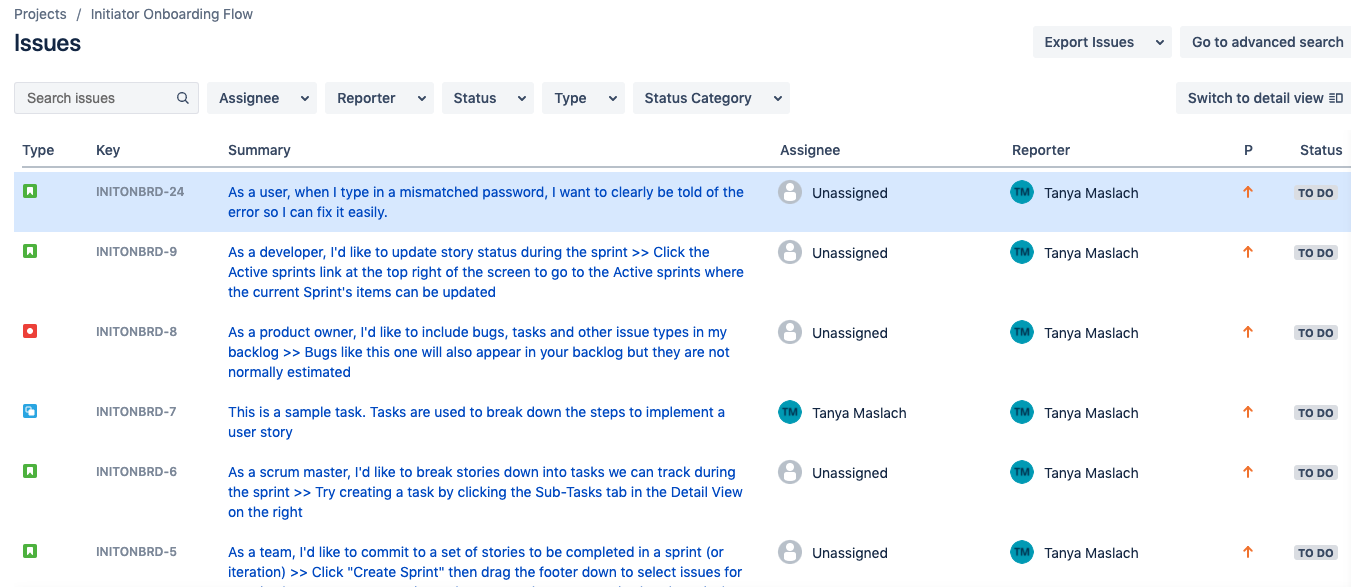This screenshot has width=1351, height=587.
Task: Click the TO DO status badge for INITONBRD-9
Action: (x=1316, y=253)
